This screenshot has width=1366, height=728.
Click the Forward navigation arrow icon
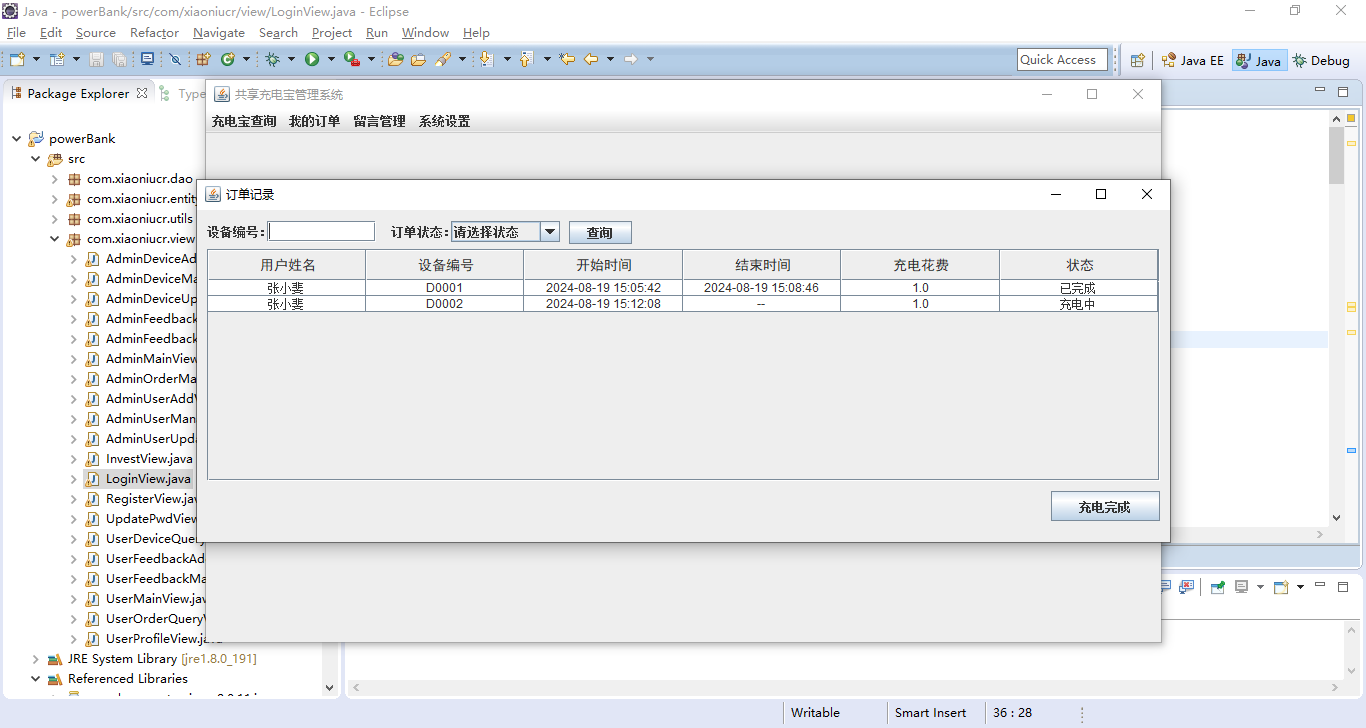click(x=631, y=59)
